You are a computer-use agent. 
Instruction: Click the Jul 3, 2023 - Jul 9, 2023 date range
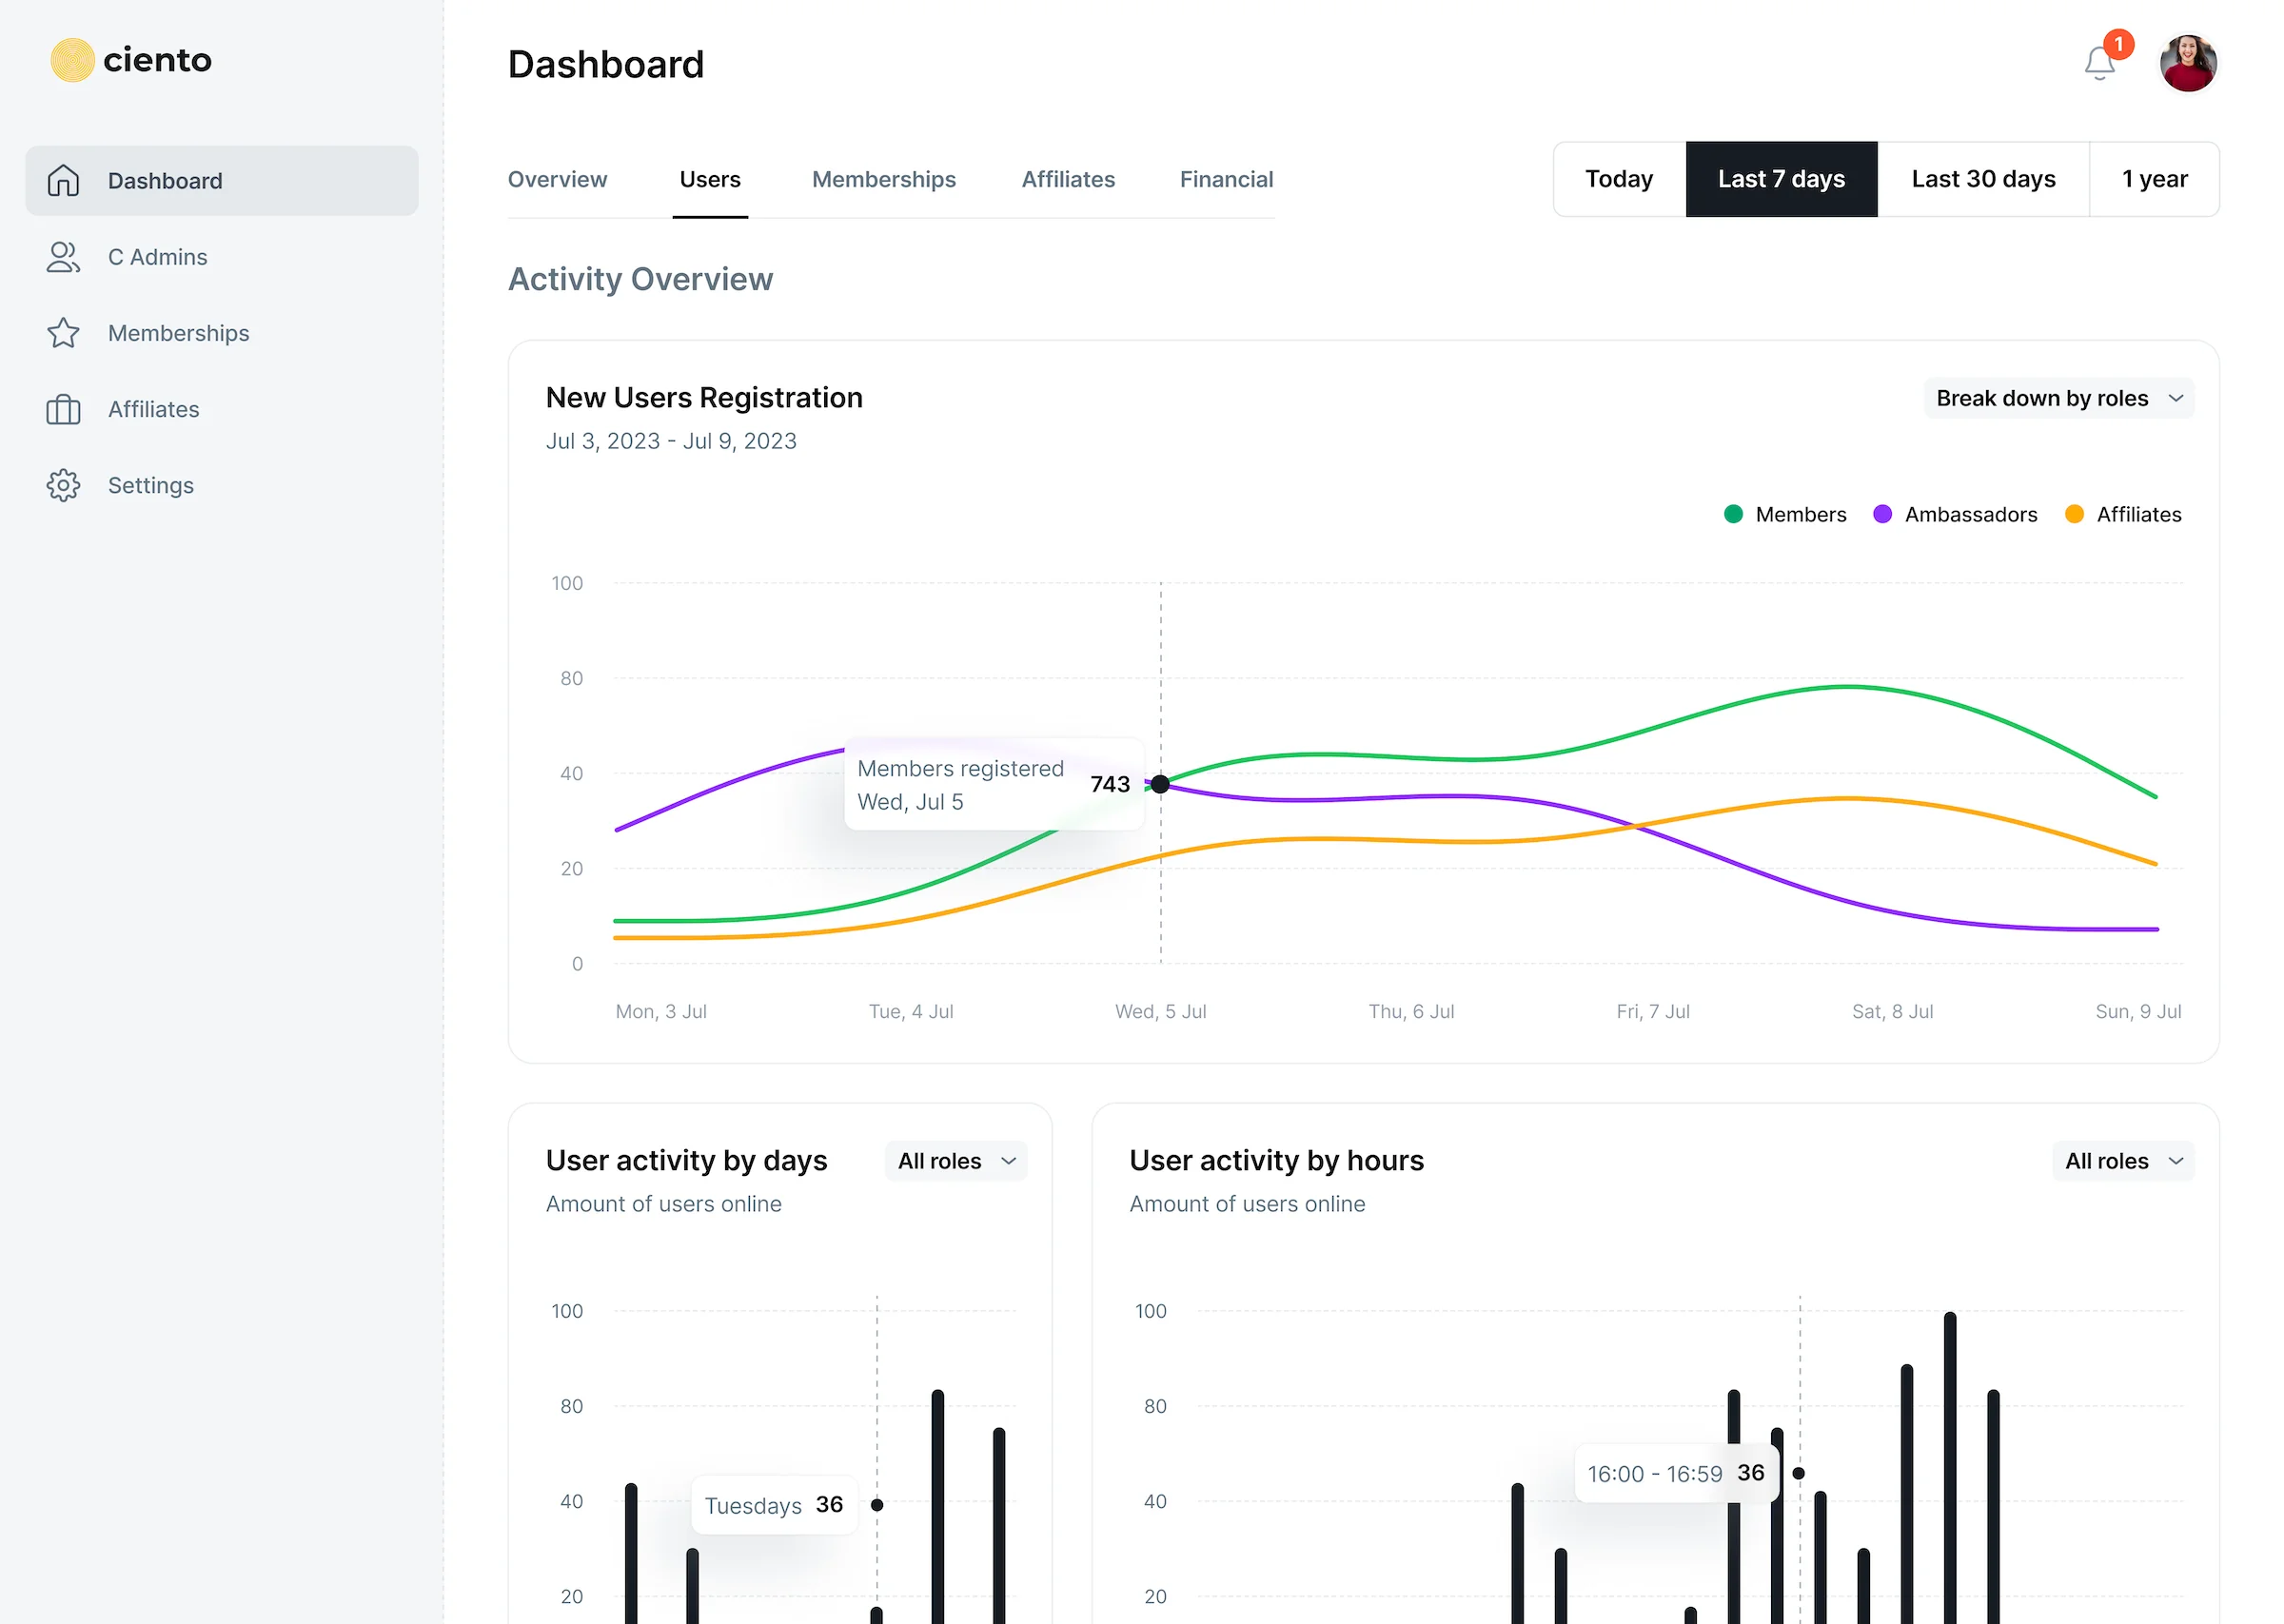pyautogui.click(x=671, y=441)
